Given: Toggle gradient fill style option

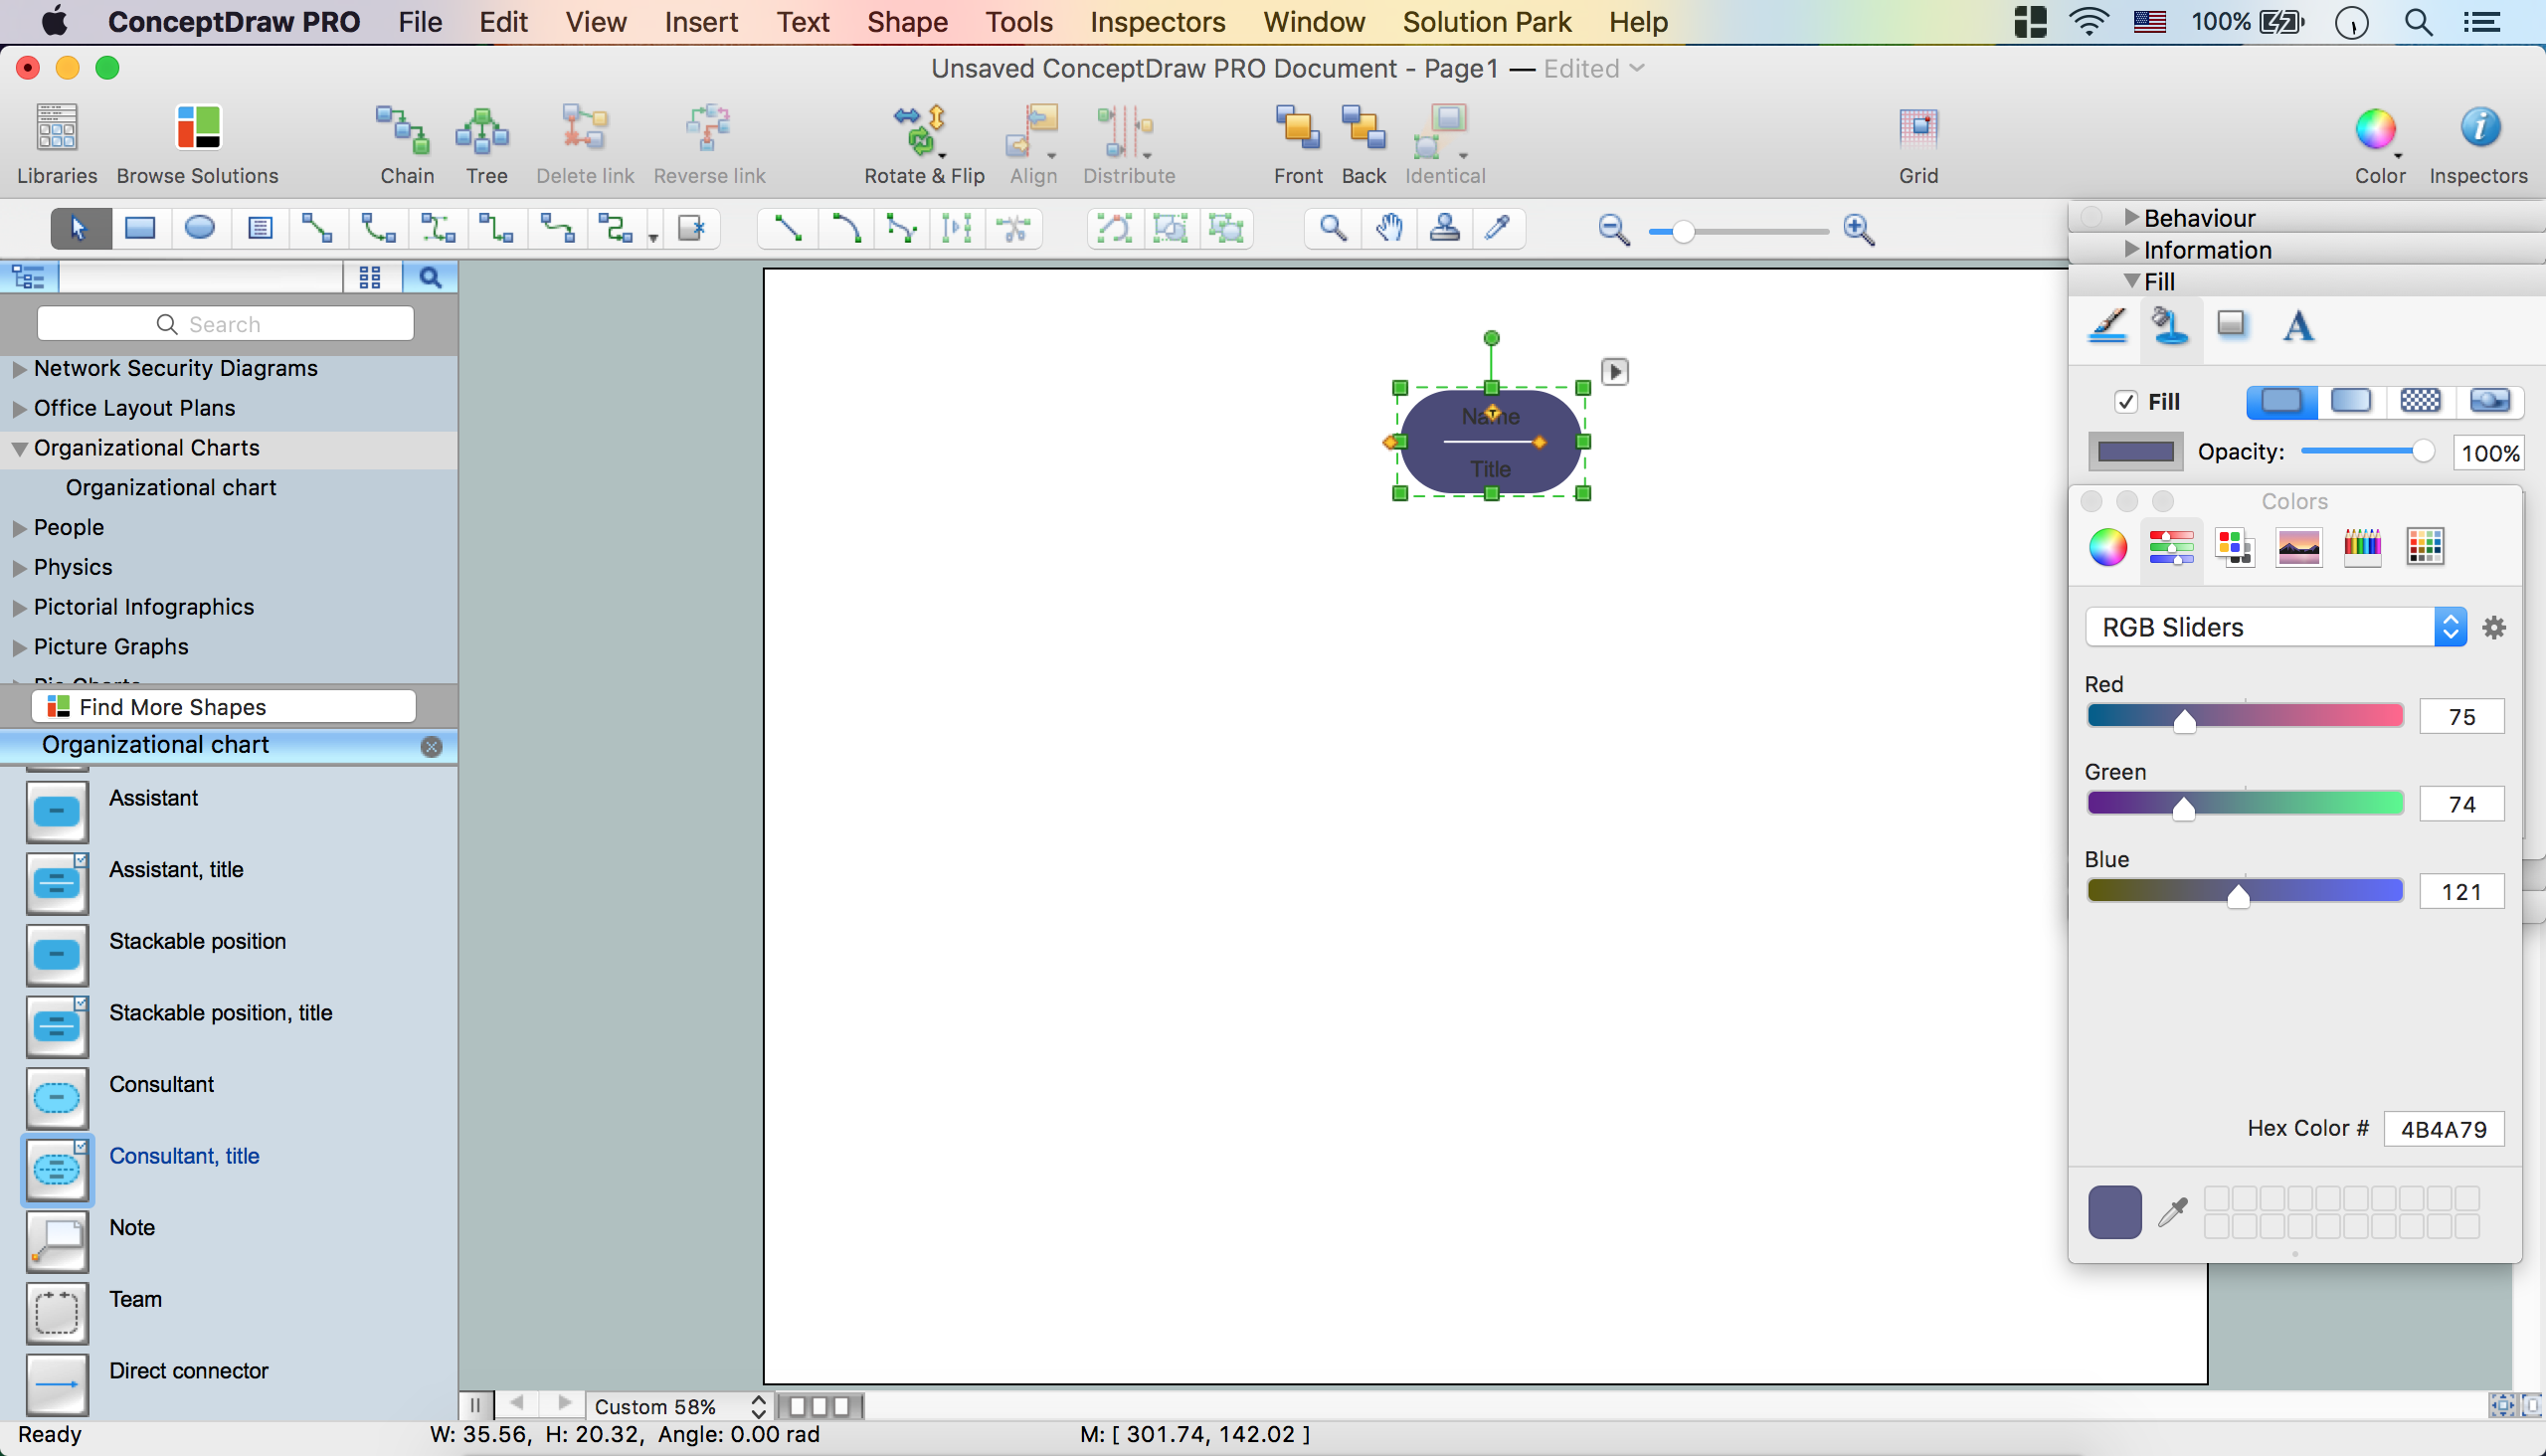Looking at the screenshot, I should 2350,402.
